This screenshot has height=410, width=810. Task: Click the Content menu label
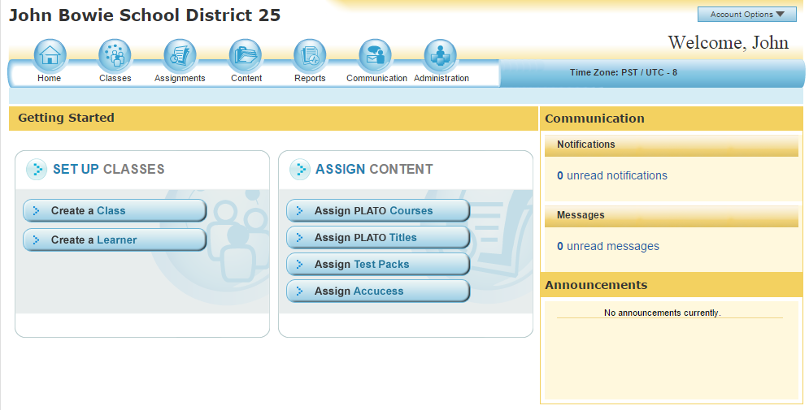click(246, 78)
